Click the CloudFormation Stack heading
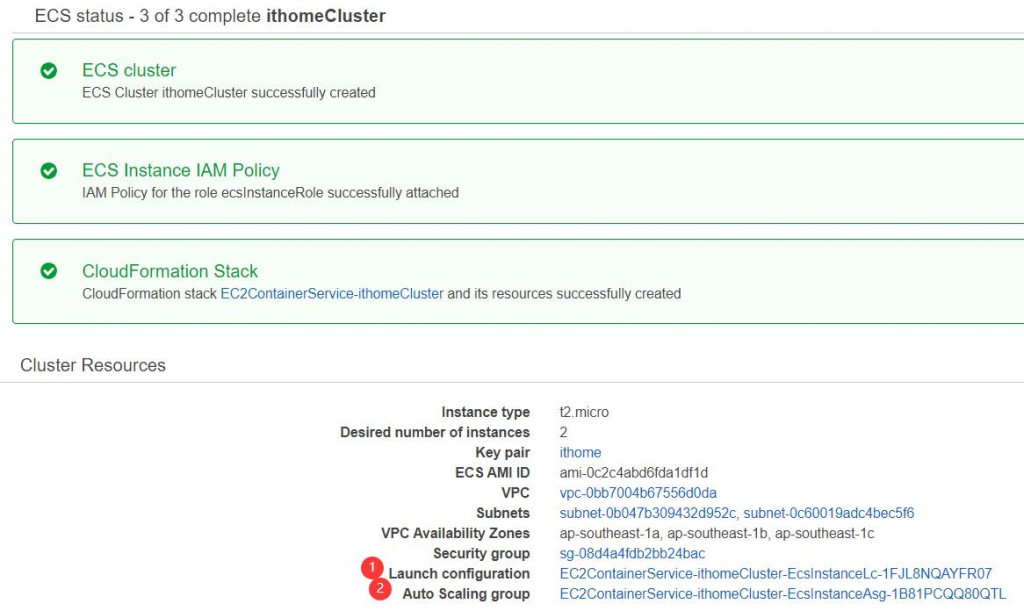1024x611 pixels. tap(170, 271)
